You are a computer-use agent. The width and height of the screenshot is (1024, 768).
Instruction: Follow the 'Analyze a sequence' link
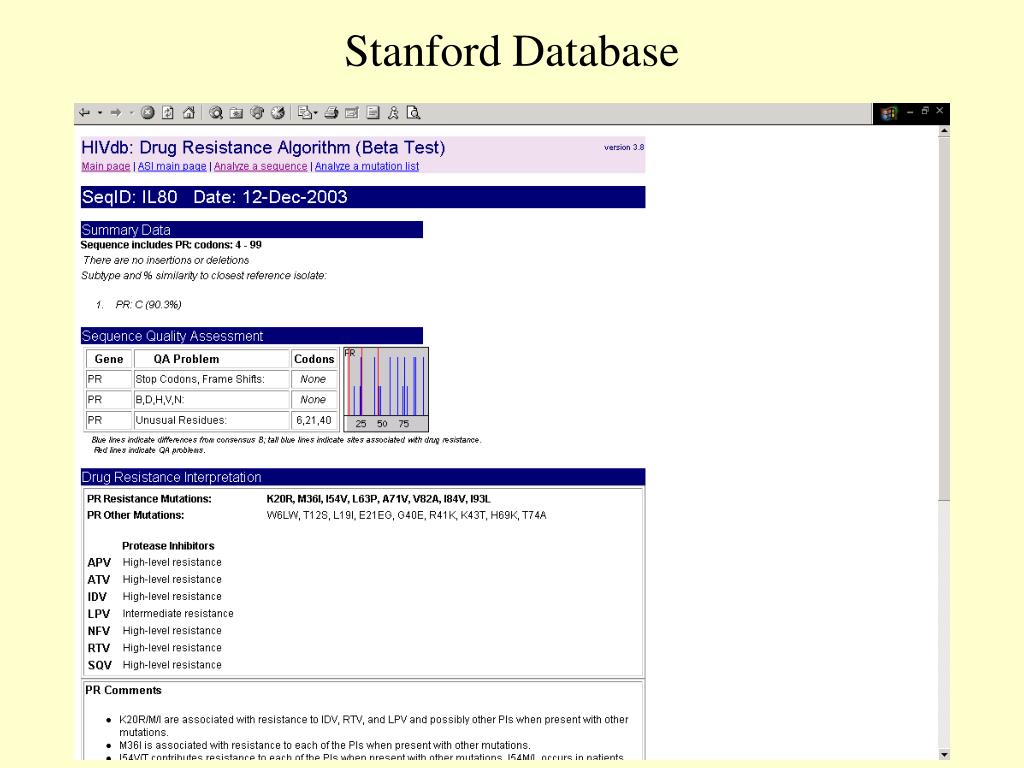pos(261,166)
